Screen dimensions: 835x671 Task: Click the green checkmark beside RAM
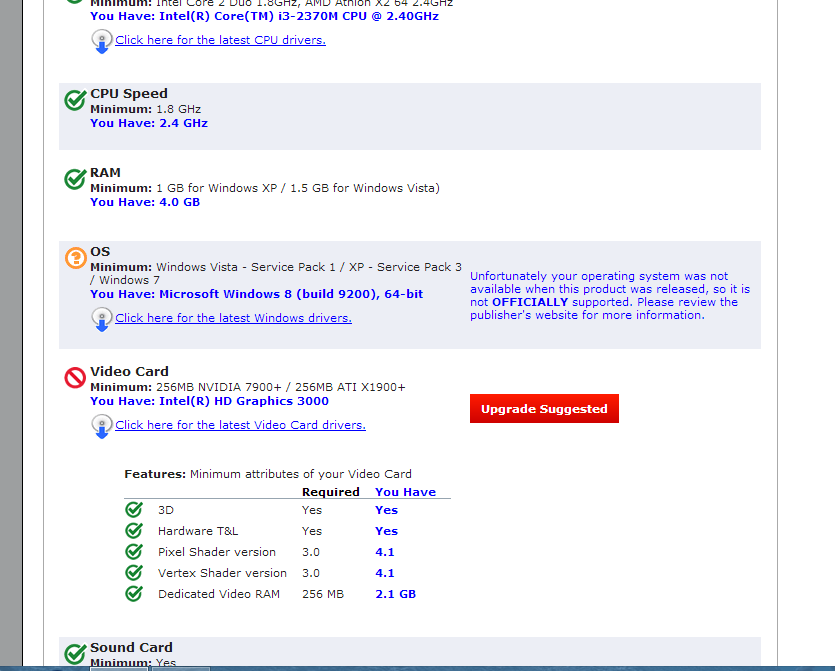pyautogui.click(x=75, y=179)
